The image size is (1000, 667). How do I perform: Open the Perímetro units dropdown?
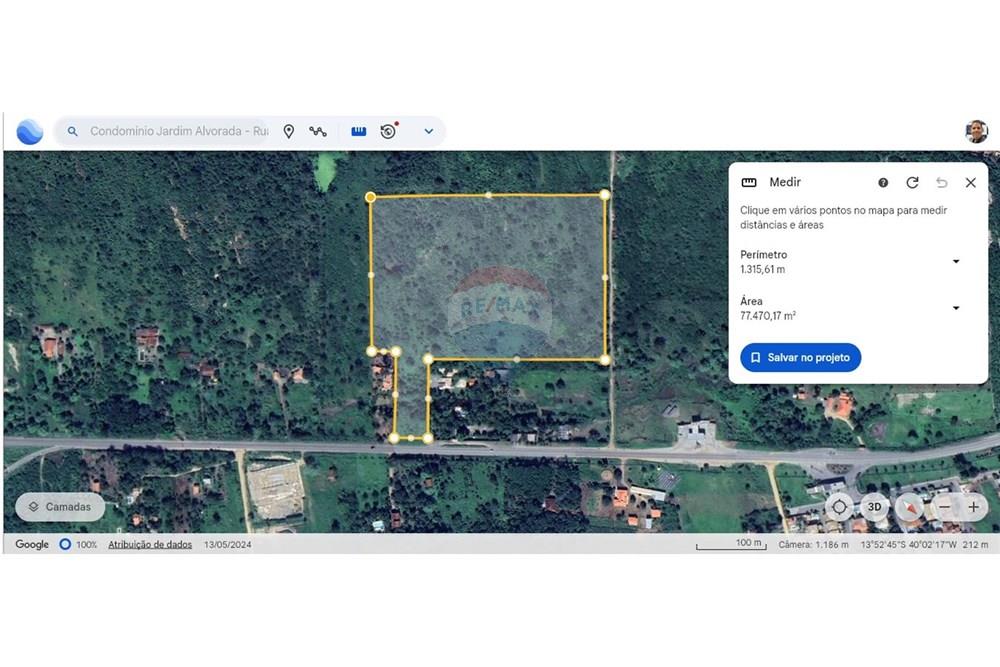tap(956, 262)
